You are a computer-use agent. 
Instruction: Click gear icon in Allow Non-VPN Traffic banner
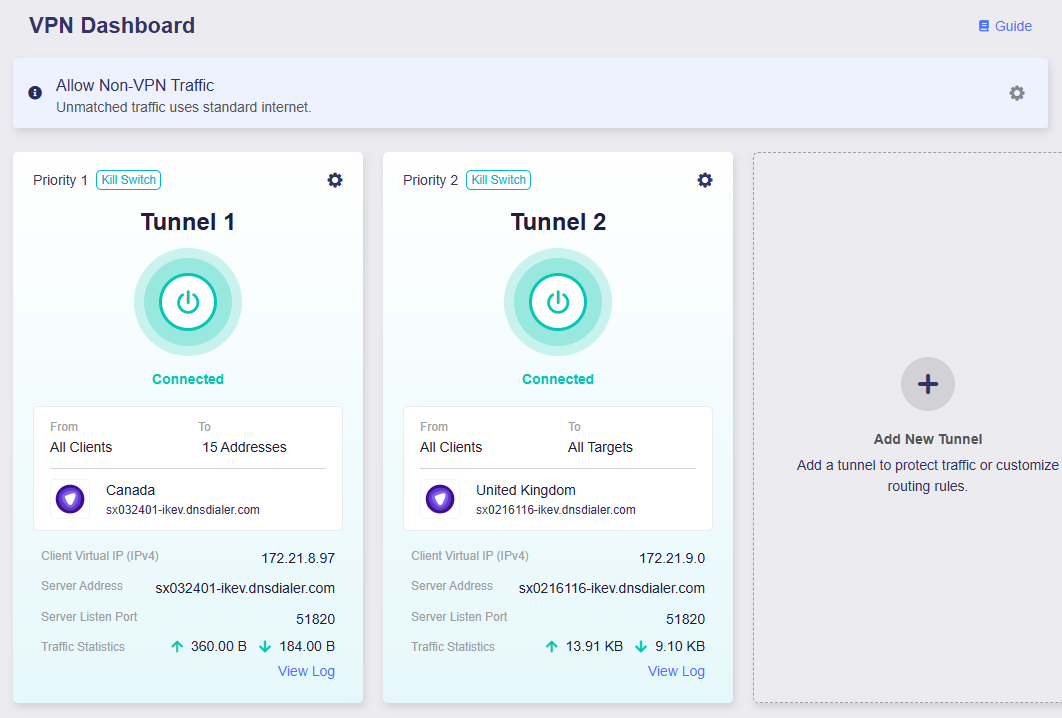[x=1017, y=93]
